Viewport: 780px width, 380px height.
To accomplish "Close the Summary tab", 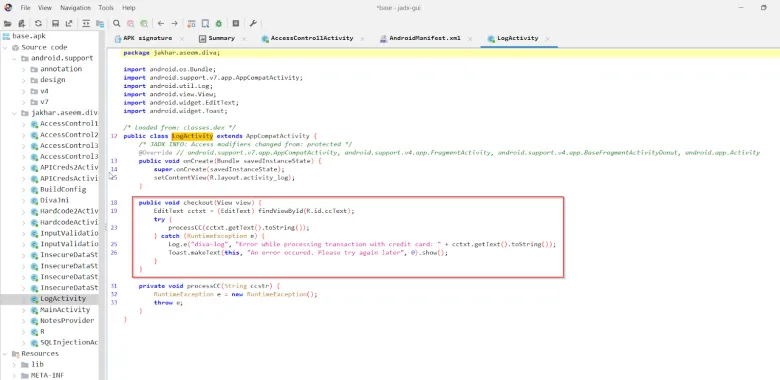I will (244, 38).
